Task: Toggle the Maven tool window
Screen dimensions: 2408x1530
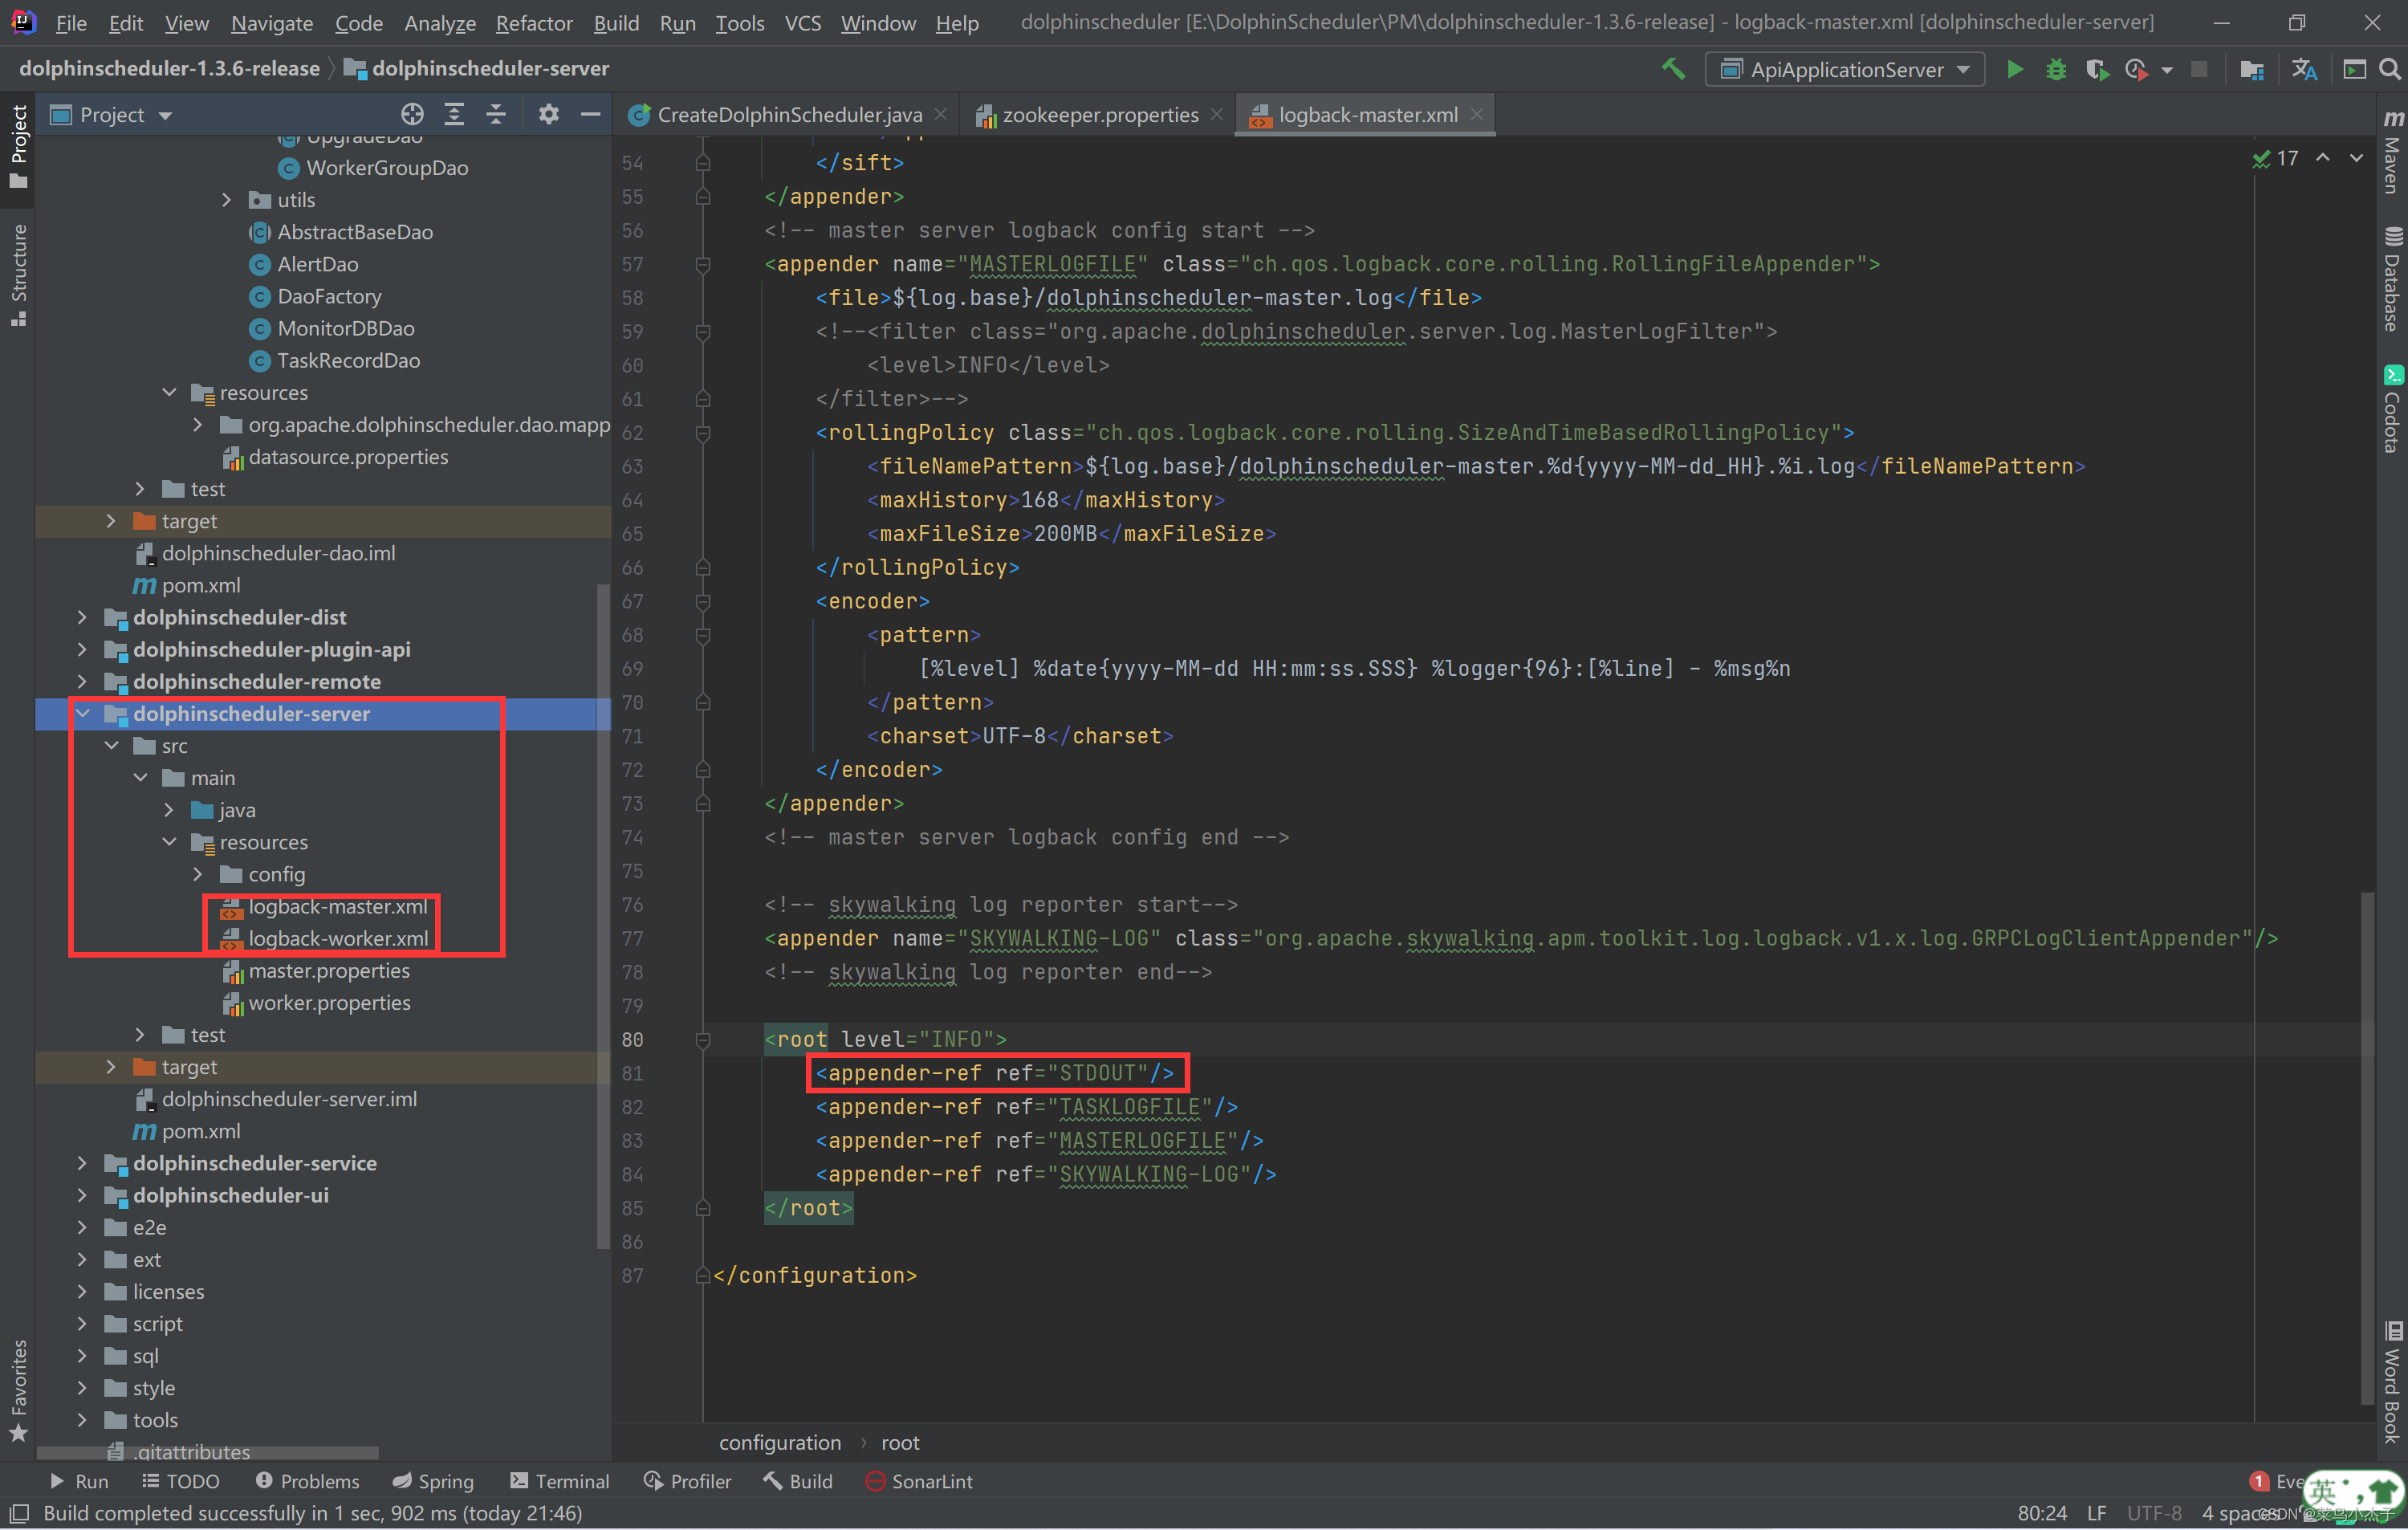Action: [x=2391, y=153]
